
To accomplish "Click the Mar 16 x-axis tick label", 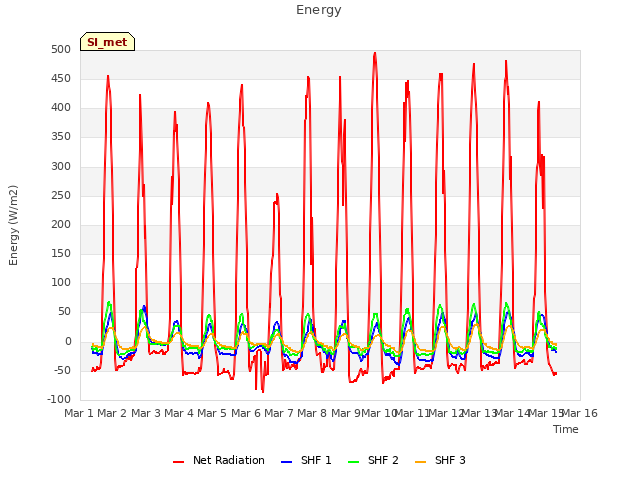I will tap(580, 413).
